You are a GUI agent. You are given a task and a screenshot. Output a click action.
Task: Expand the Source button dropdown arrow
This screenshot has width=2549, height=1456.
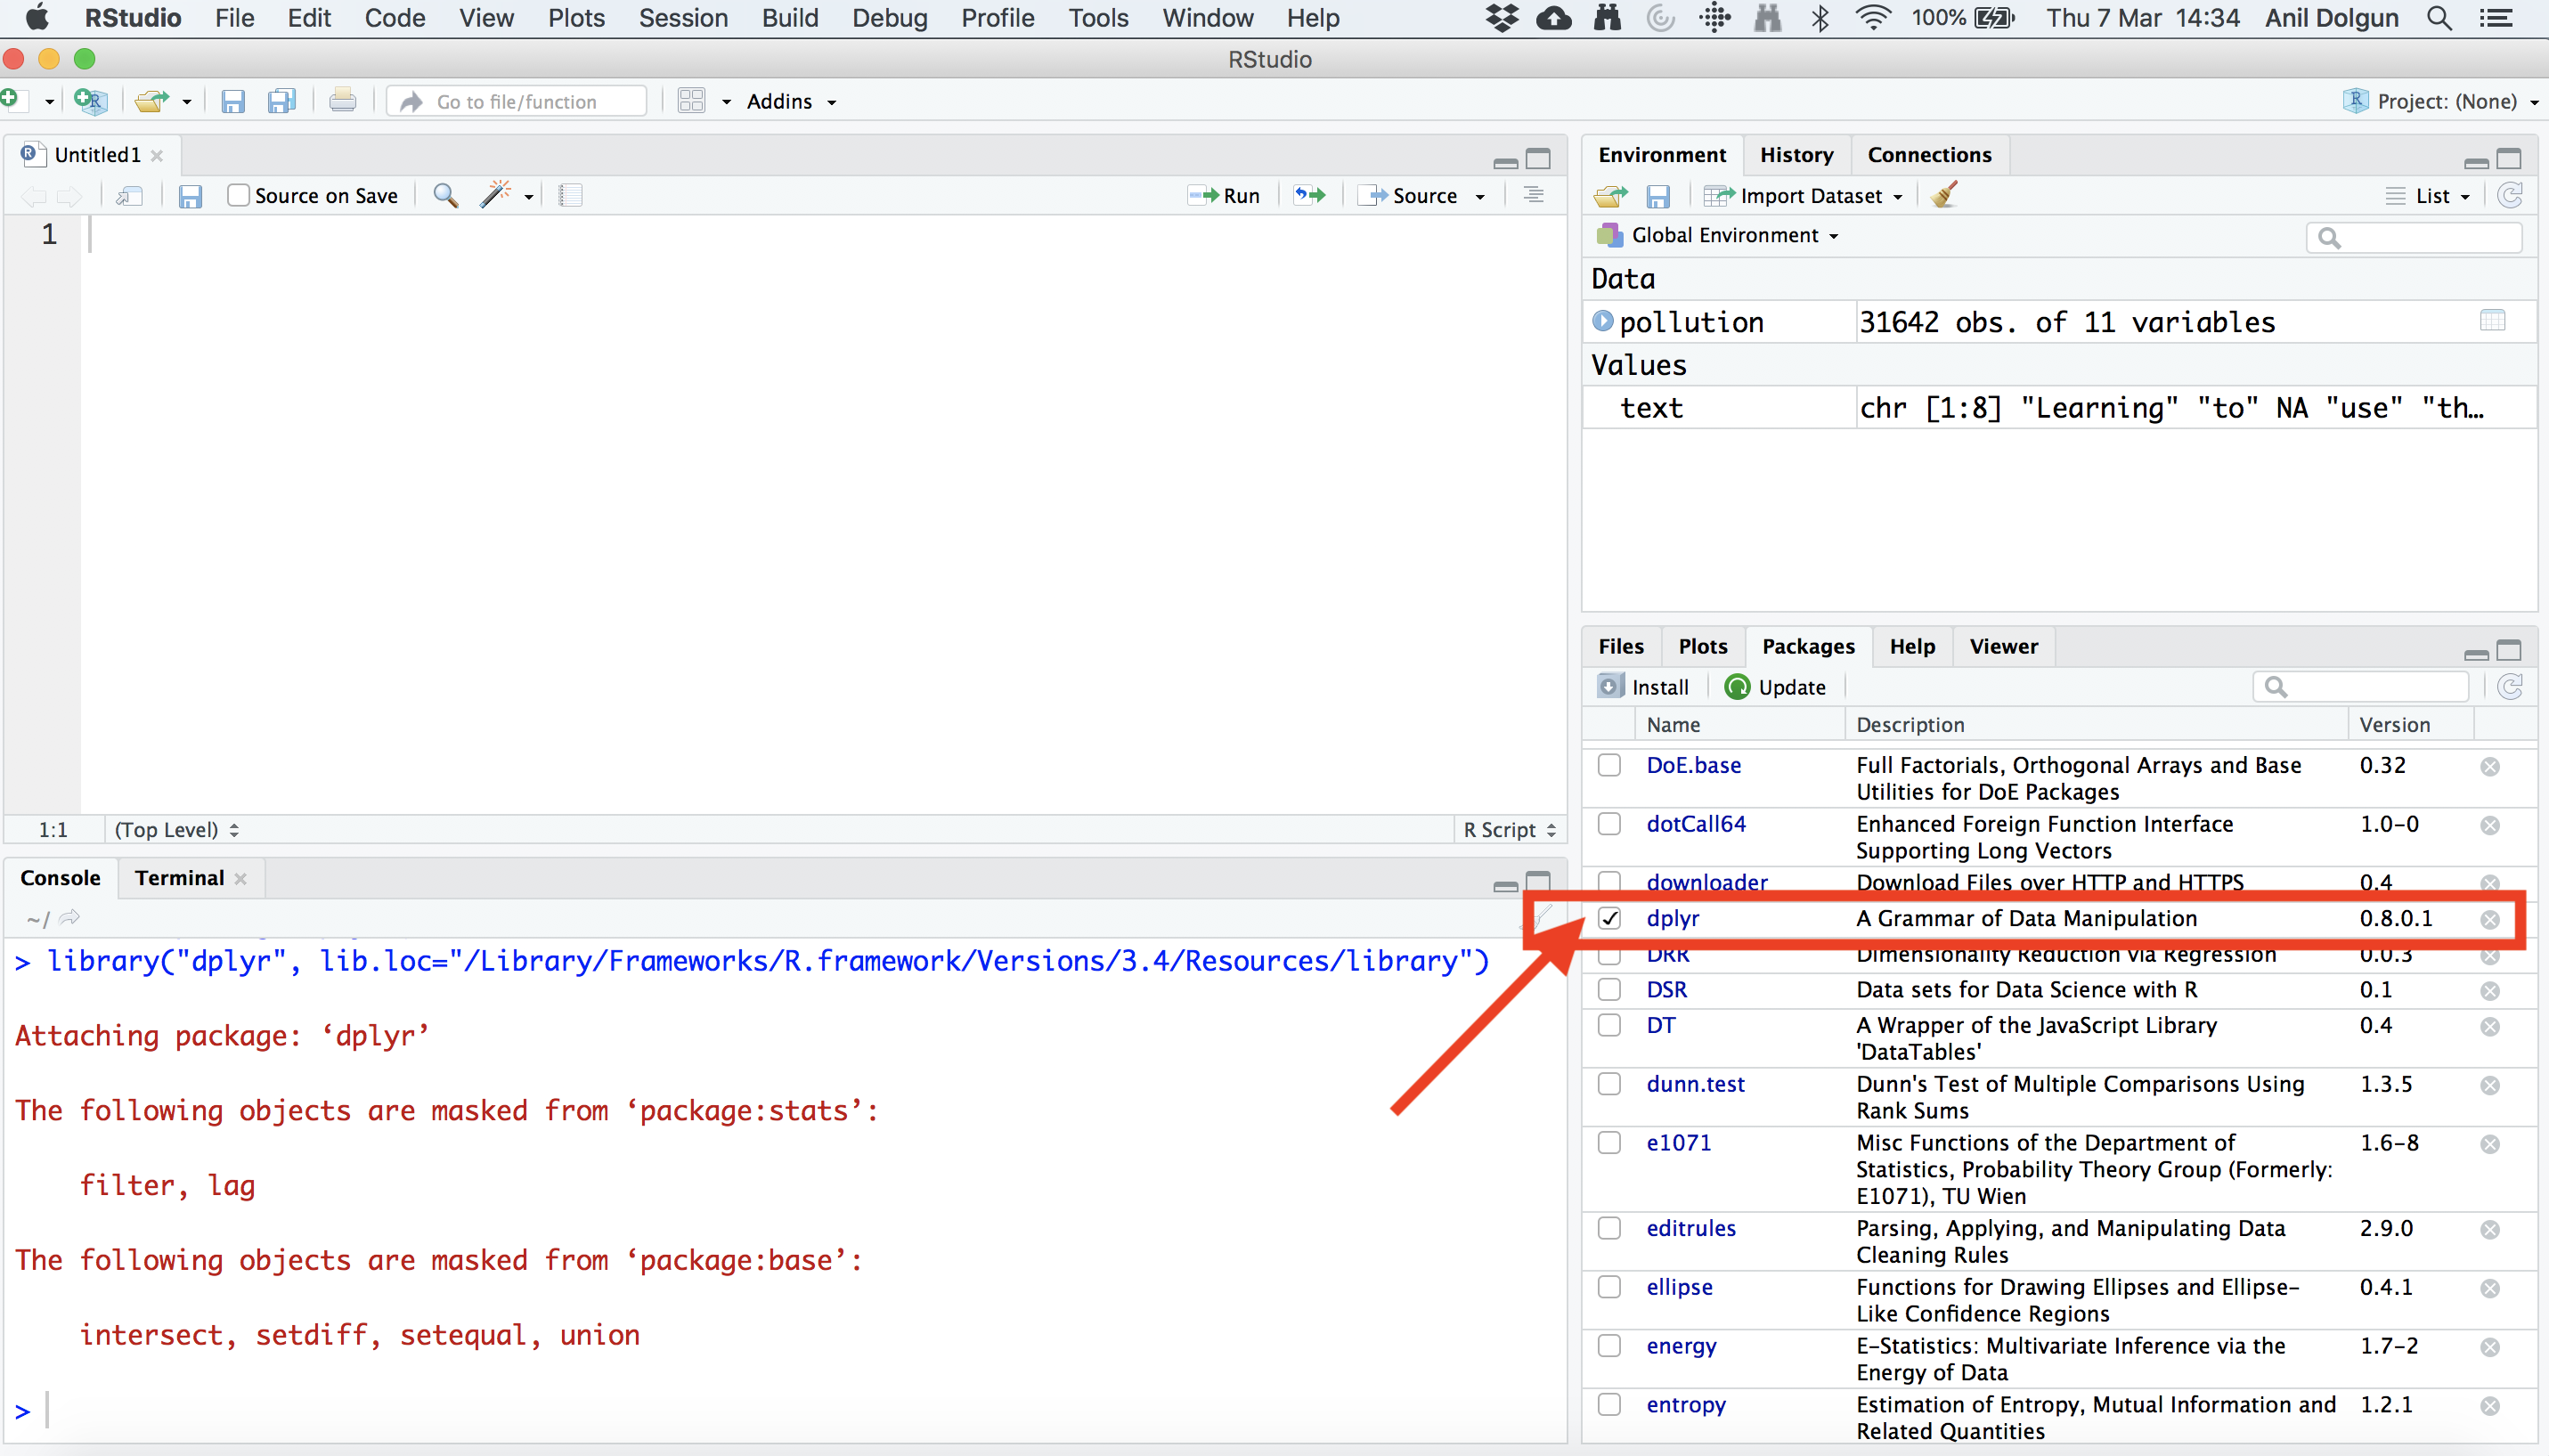pyautogui.click(x=1481, y=197)
